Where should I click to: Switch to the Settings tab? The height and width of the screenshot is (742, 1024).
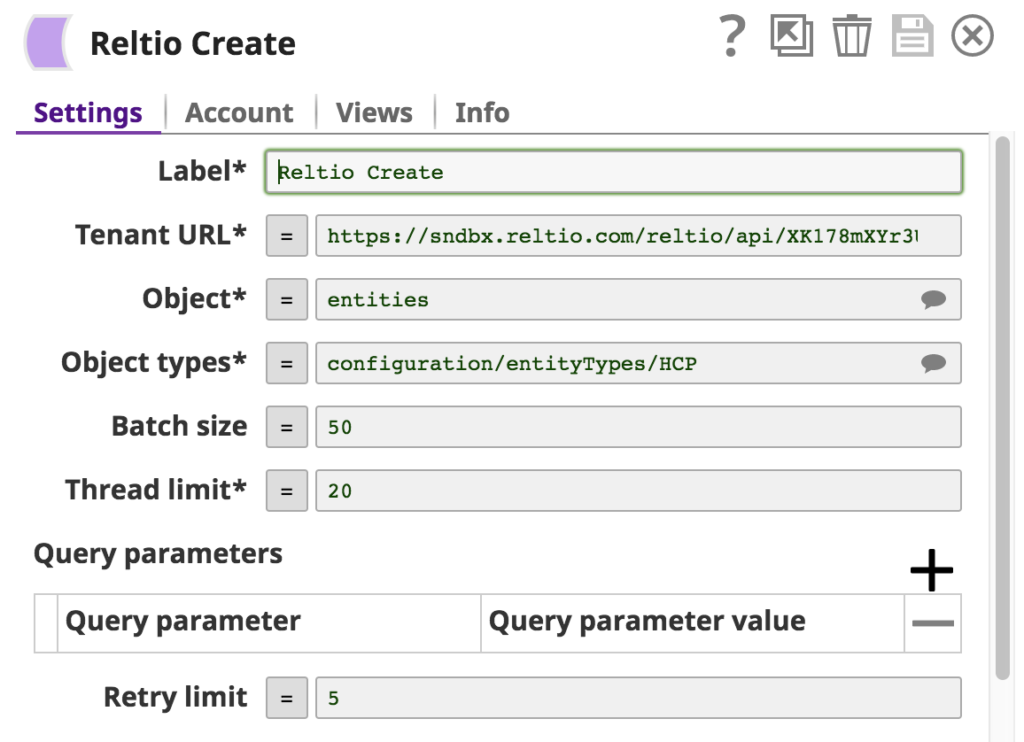tap(88, 113)
